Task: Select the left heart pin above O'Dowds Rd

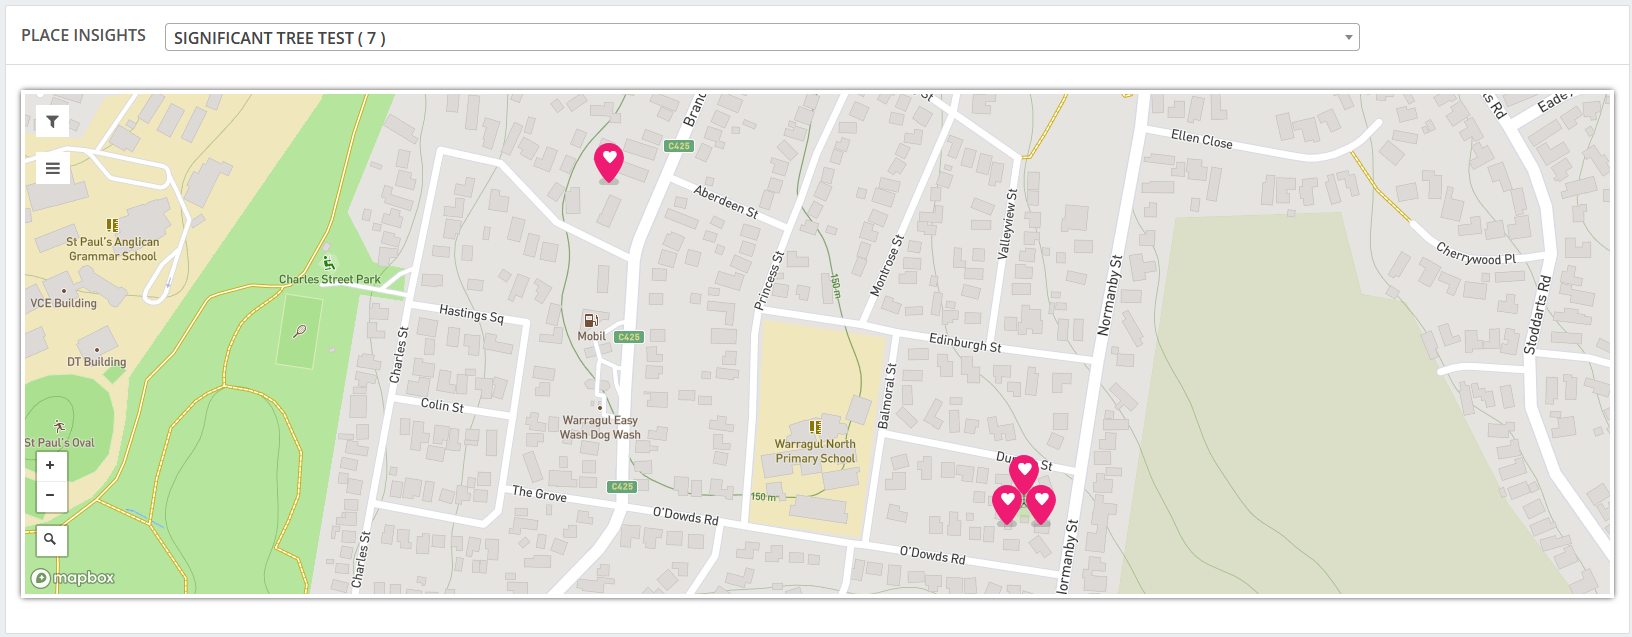Action: pos(1007,505)
